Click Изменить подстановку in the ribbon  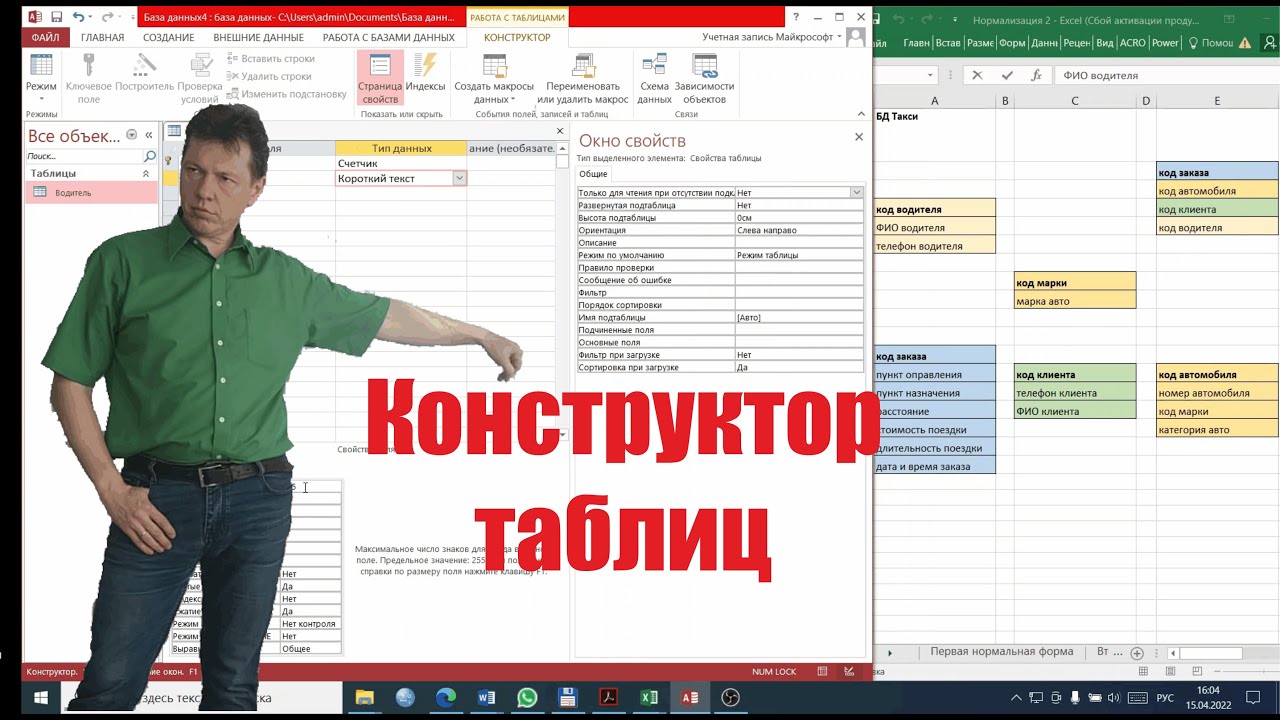[x=285, y=94]
